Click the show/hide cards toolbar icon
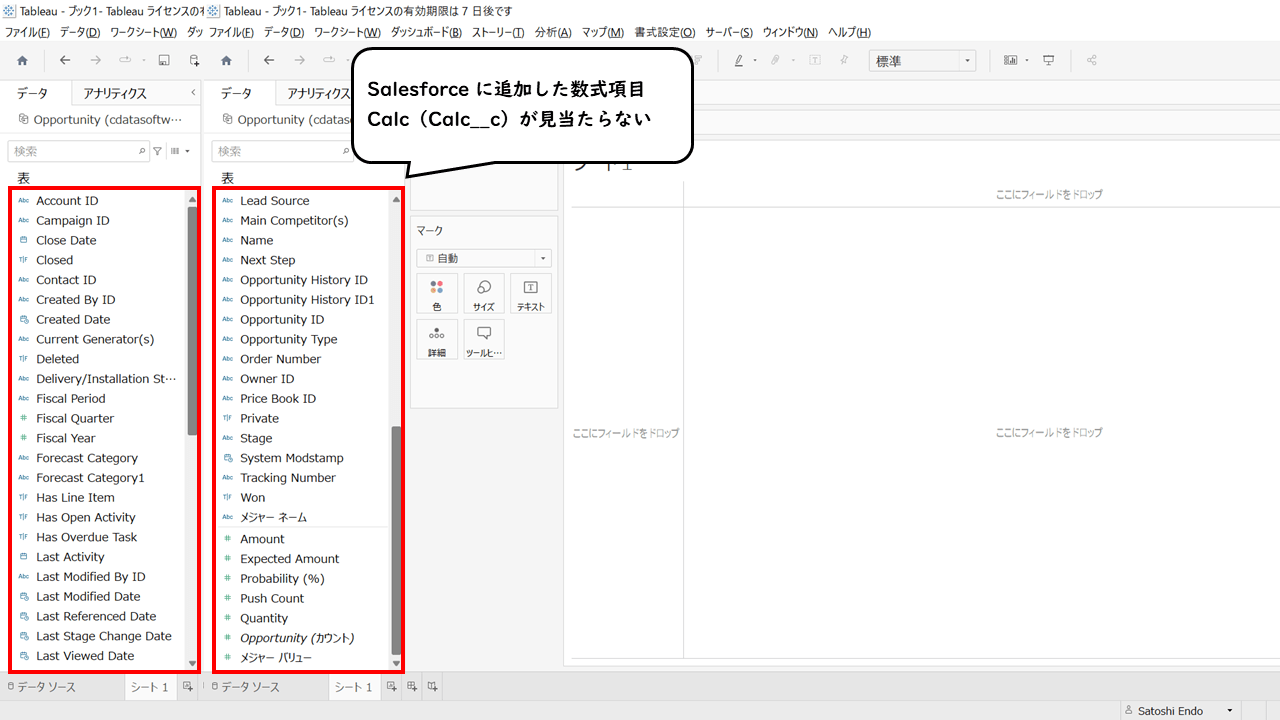Image resolution: width=1280 pixels, height=720 pixels. coord(1011,60)
